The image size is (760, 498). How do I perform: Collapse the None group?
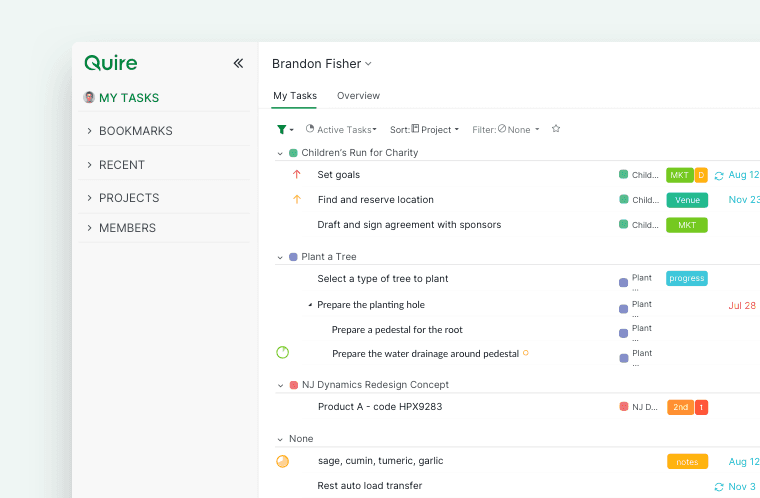pos(280,439)
